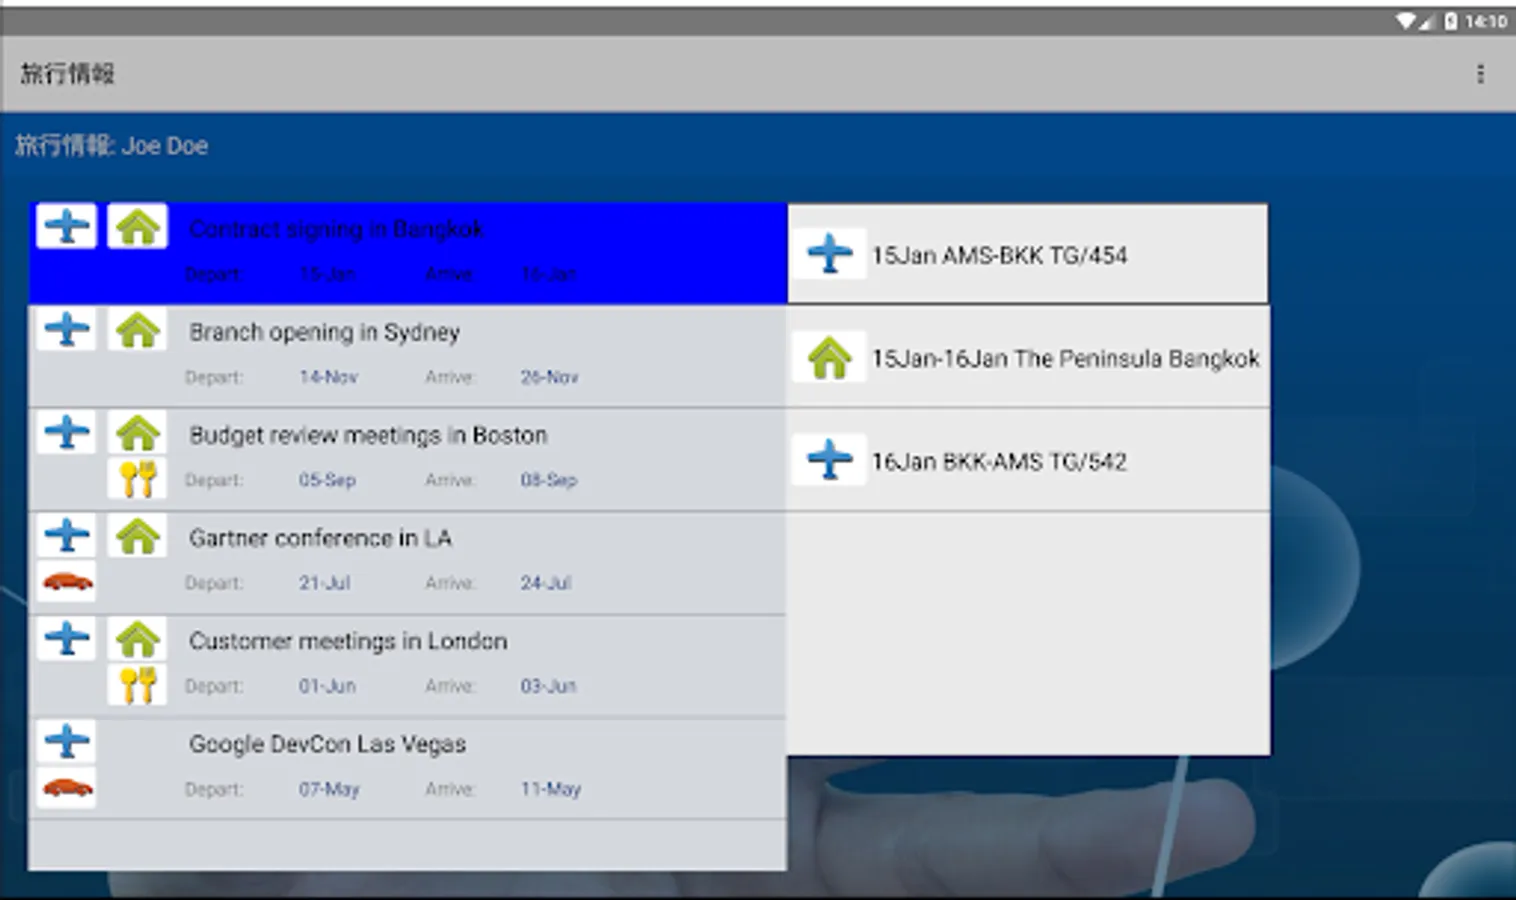Screen dimensions: 1516x900
Task: Click the 14-Nov depart date for Sydney
Action: (x=328, y=377)
